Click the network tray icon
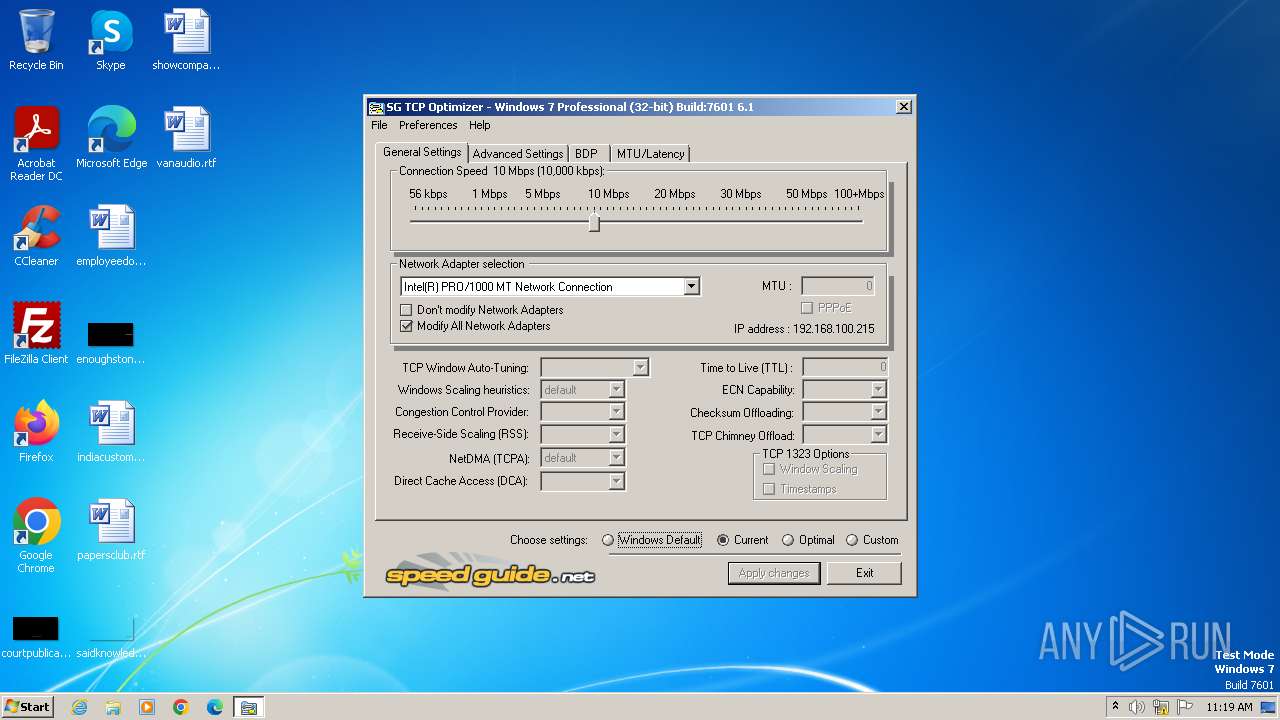The height and width of the screenshot is (720, 1280). pyautogui.click(x=1160, y=707)
